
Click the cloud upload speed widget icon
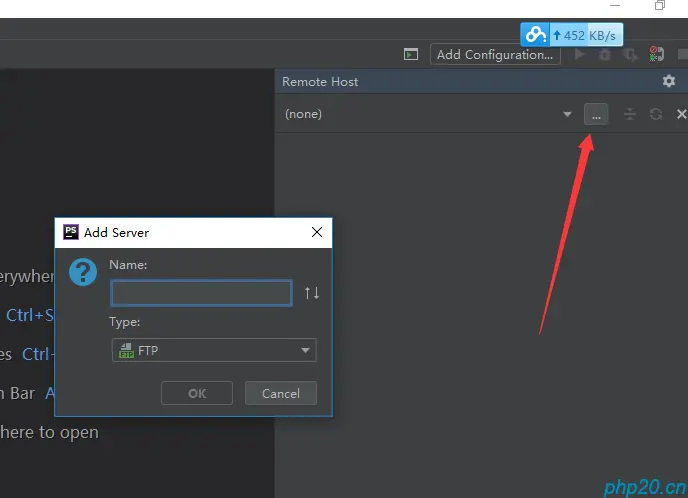pos(535,35)
